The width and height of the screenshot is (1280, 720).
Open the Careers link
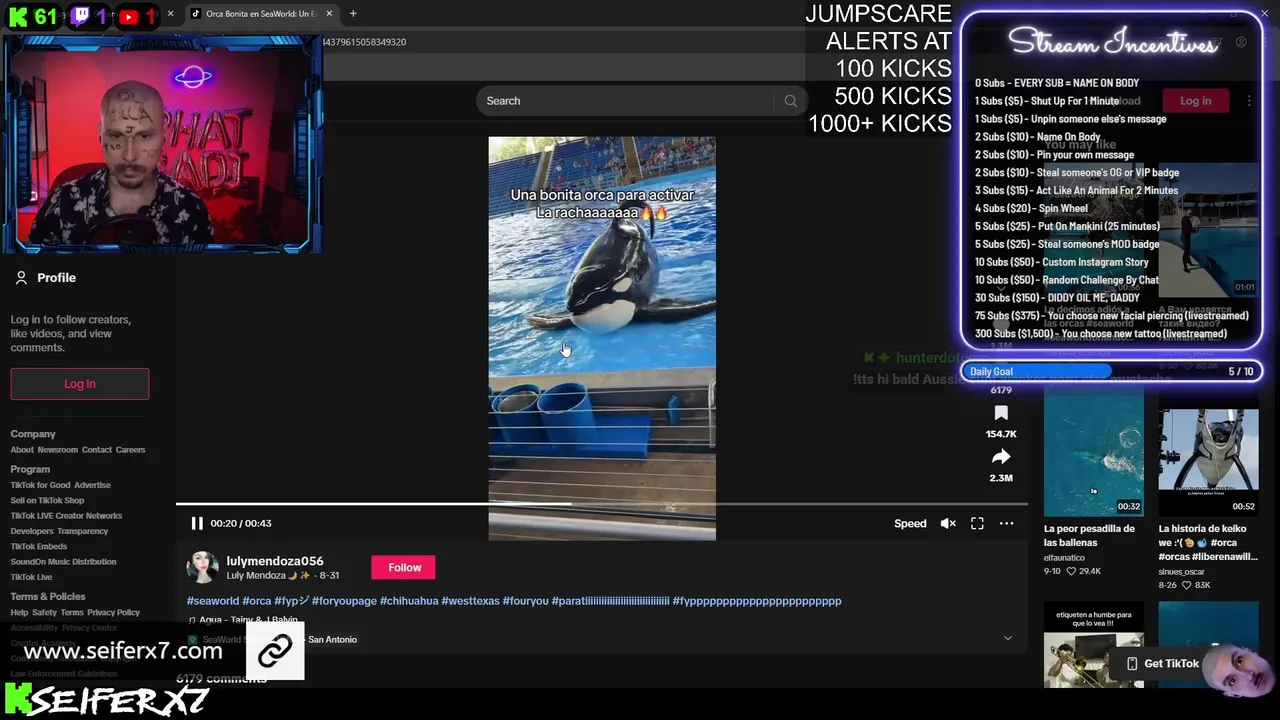(x=130, y=450)
